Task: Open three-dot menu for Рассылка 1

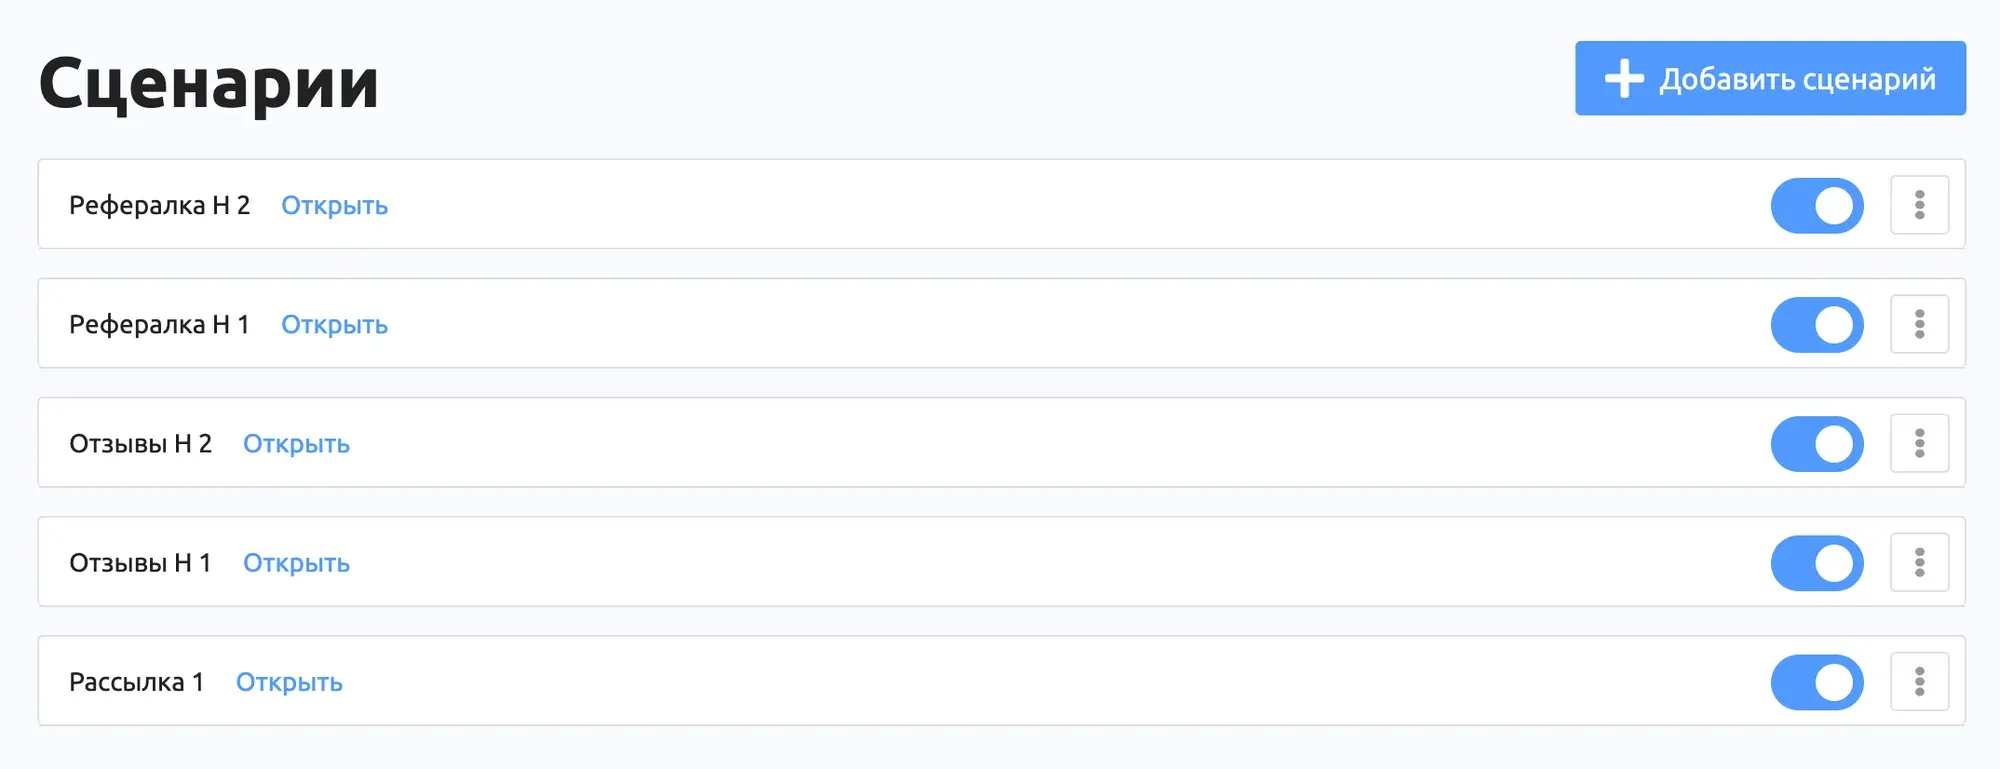Action: [1919, 681]
